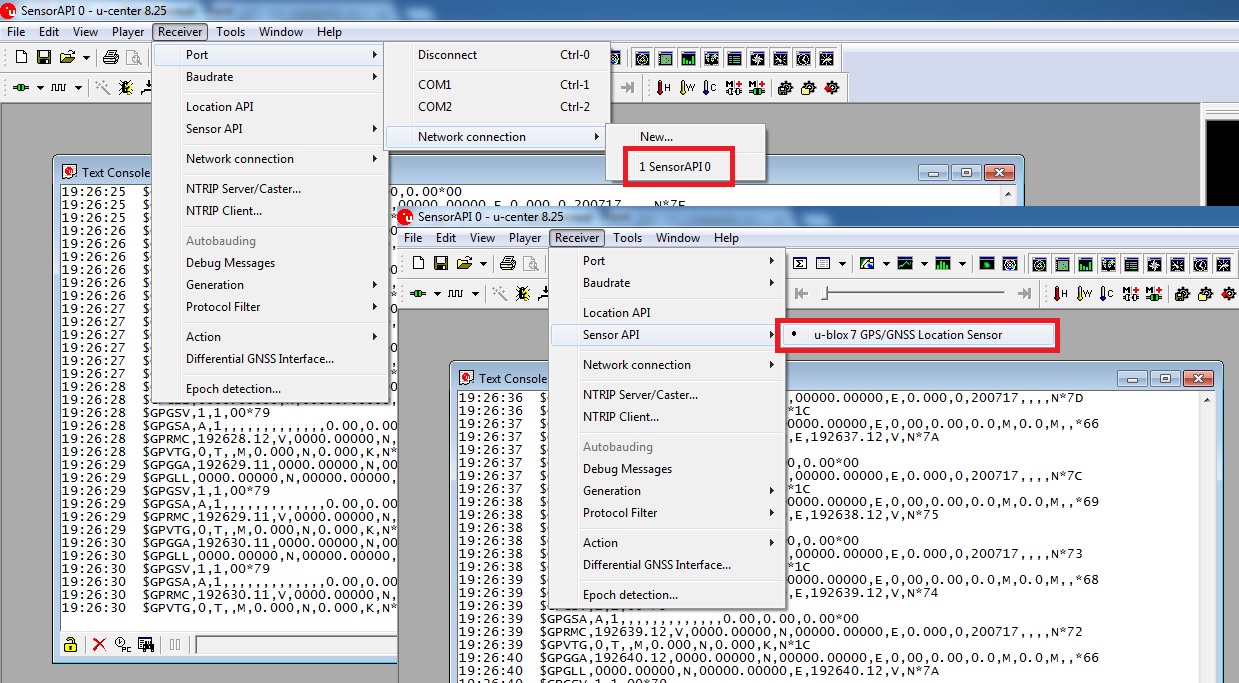The height and width of the screenshot is (683, 1239).
Task: Toggle the pause button in Text Console footer
Action: (173, 644)
